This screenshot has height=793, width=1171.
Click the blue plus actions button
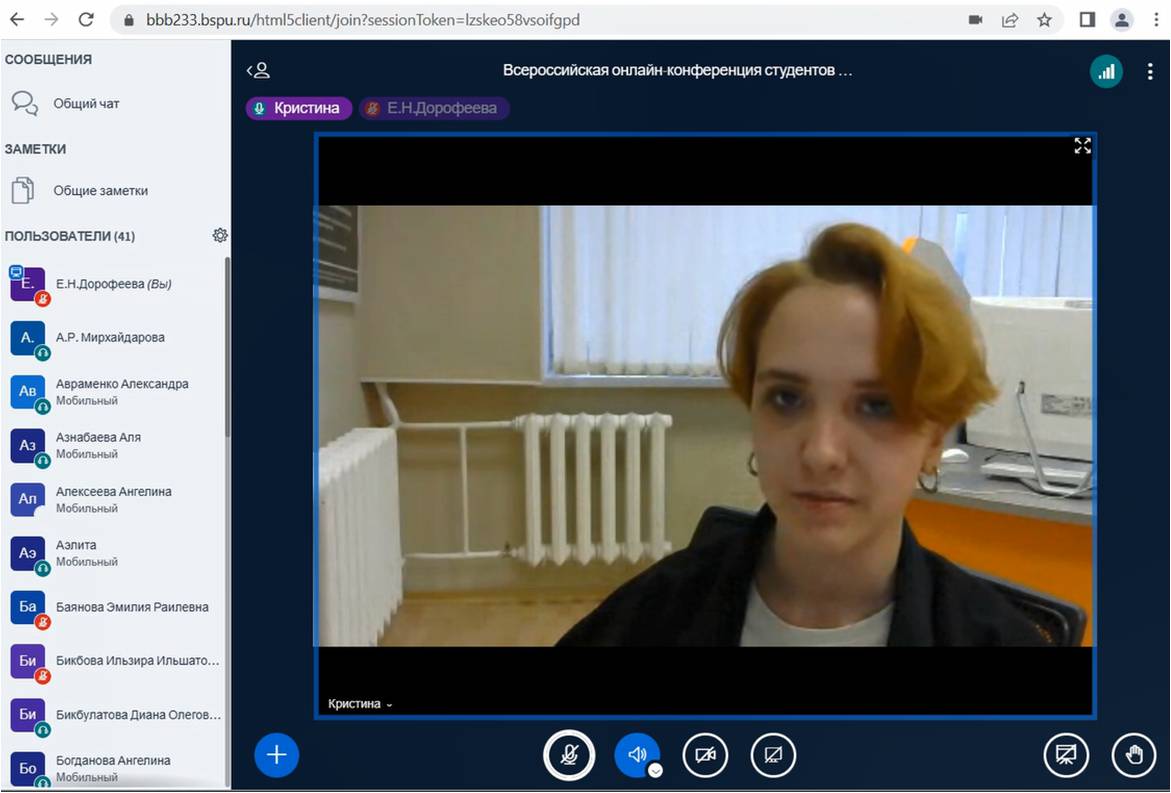(277, 755)
